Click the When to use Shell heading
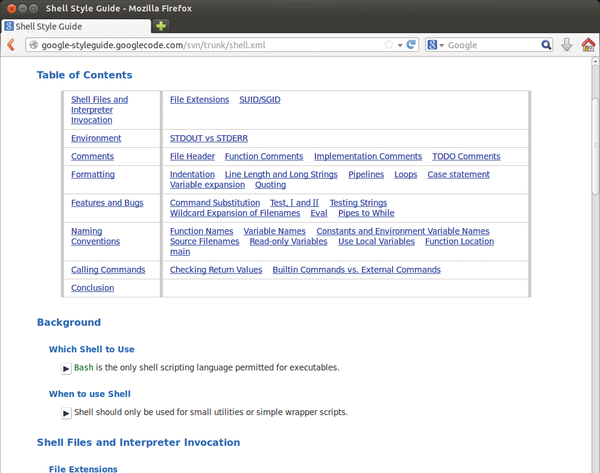 (90, 394)
